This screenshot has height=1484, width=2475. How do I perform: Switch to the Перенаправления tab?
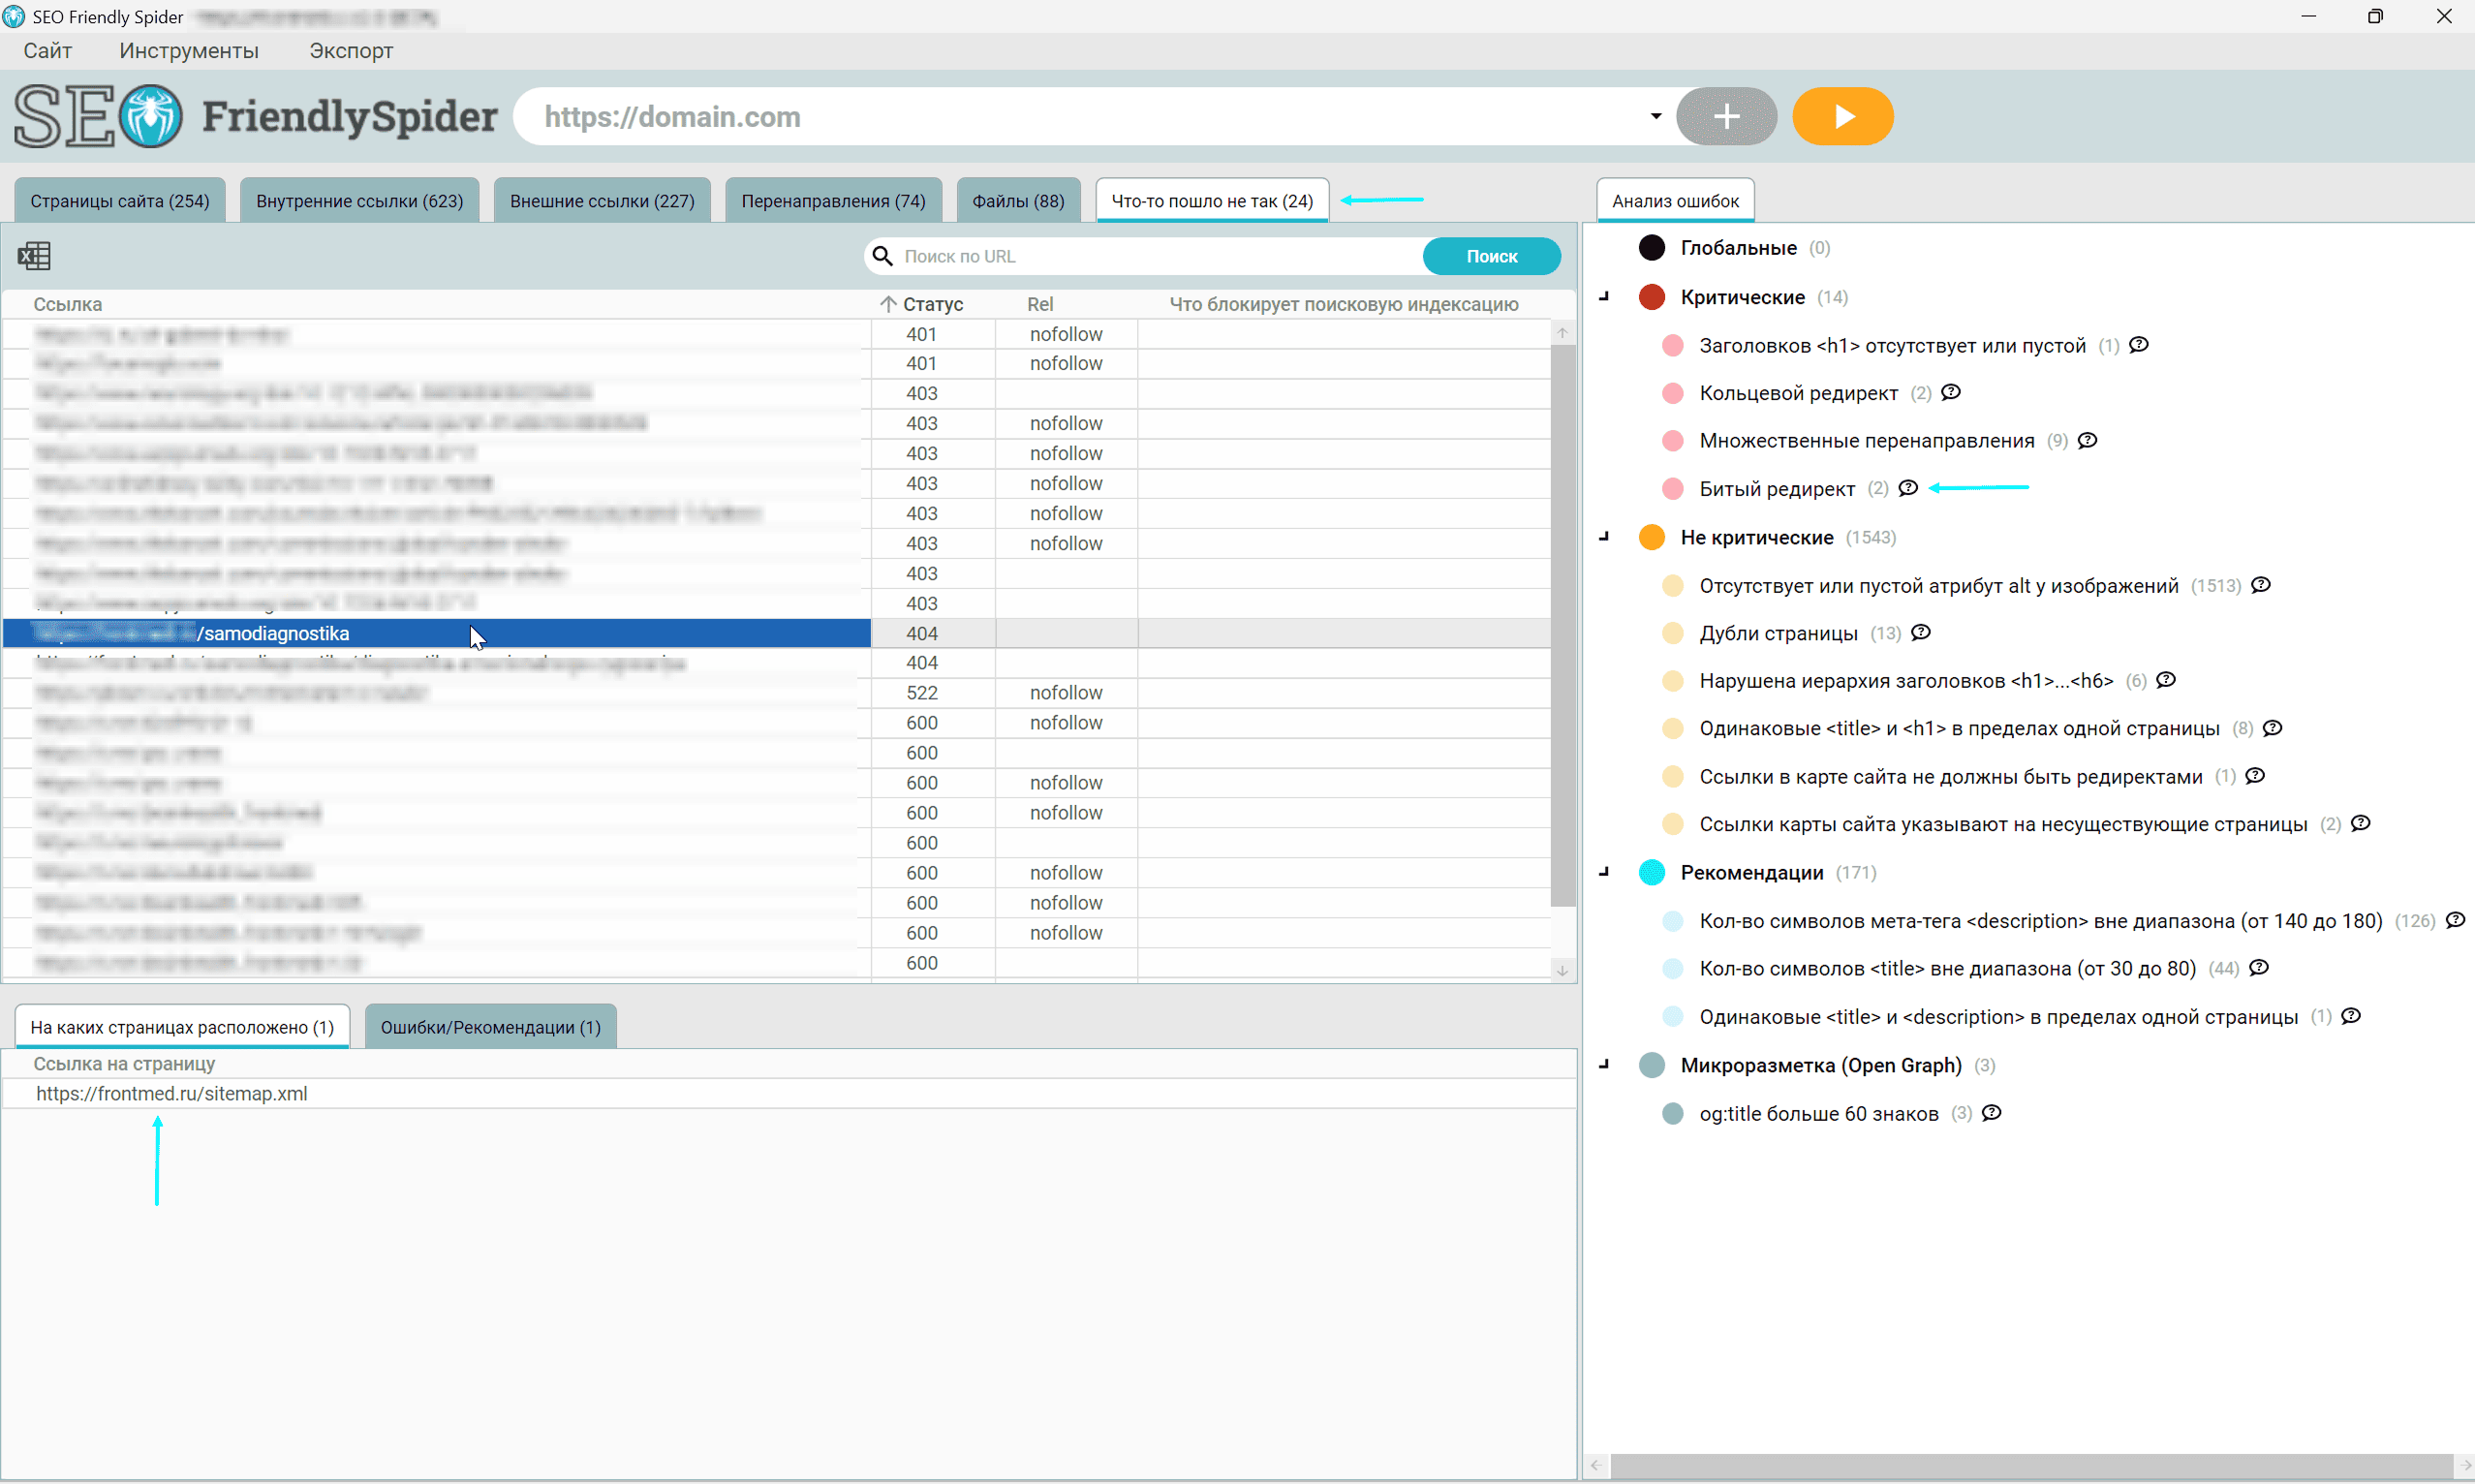point(833,200)
